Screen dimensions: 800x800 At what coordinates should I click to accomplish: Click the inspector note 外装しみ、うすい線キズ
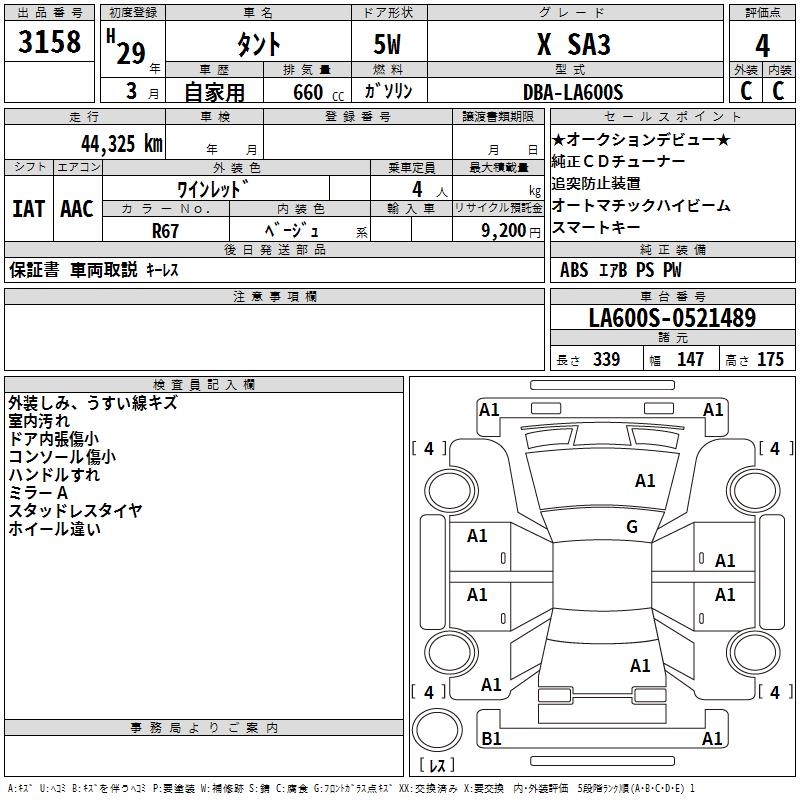(x=93, y=403)
